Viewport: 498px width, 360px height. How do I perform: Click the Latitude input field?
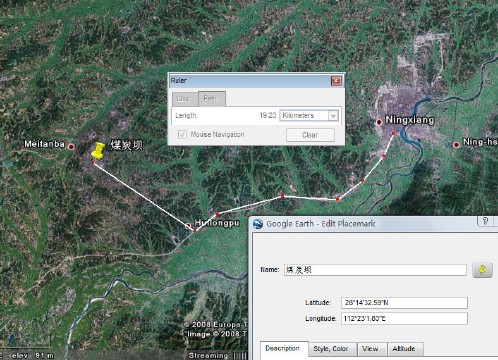click(404, 303)
